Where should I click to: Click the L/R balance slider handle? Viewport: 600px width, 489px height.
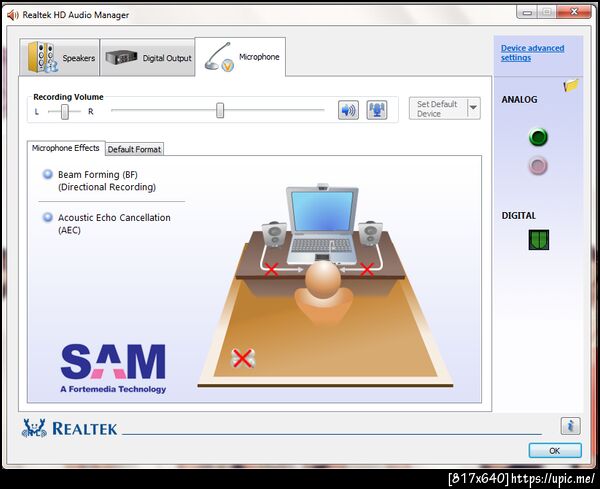[65, 112]
